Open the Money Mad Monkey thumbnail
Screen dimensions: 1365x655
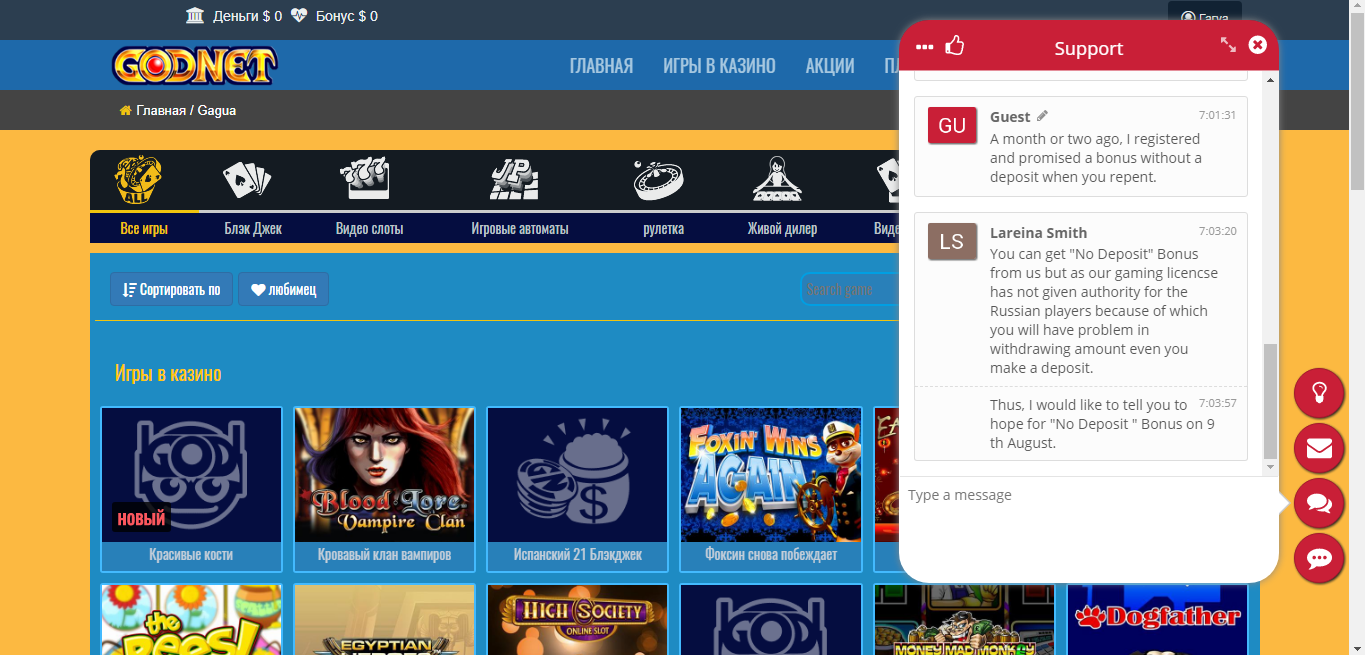tap(963, 620)
